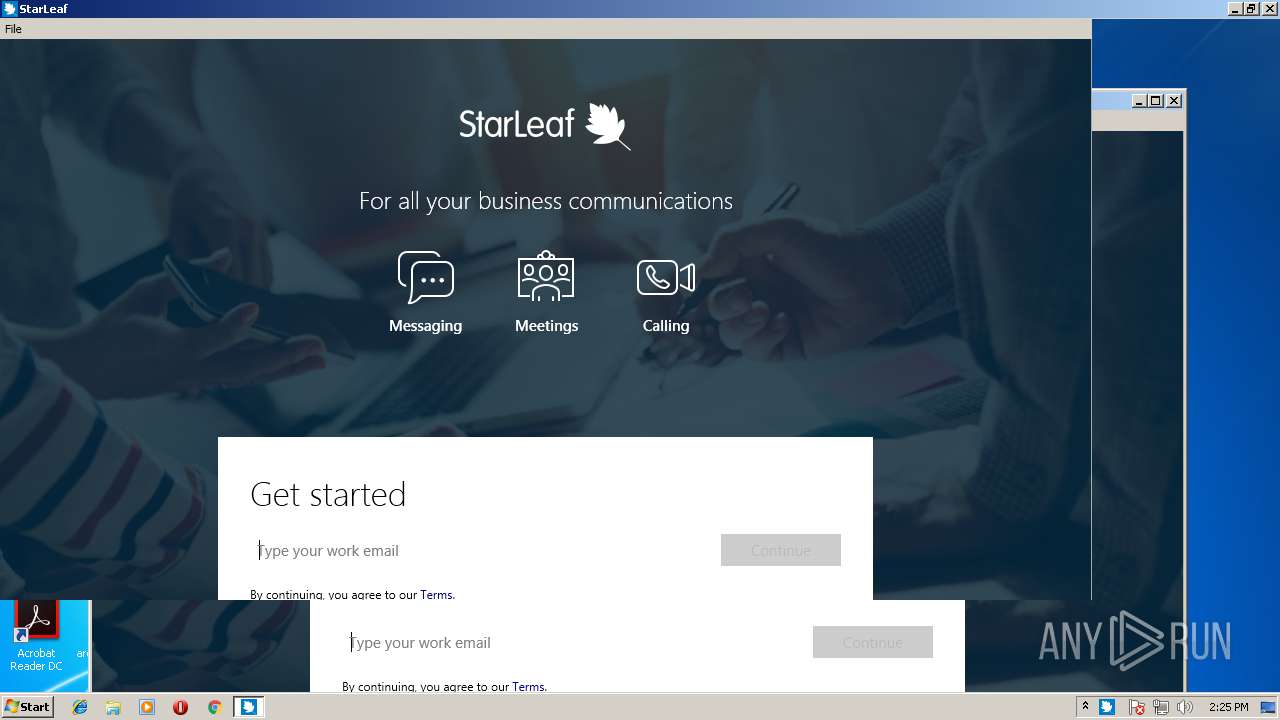This screenshot has width=1280, height=720.
Task: Show hidden system tray icons
Action: 1085,707
